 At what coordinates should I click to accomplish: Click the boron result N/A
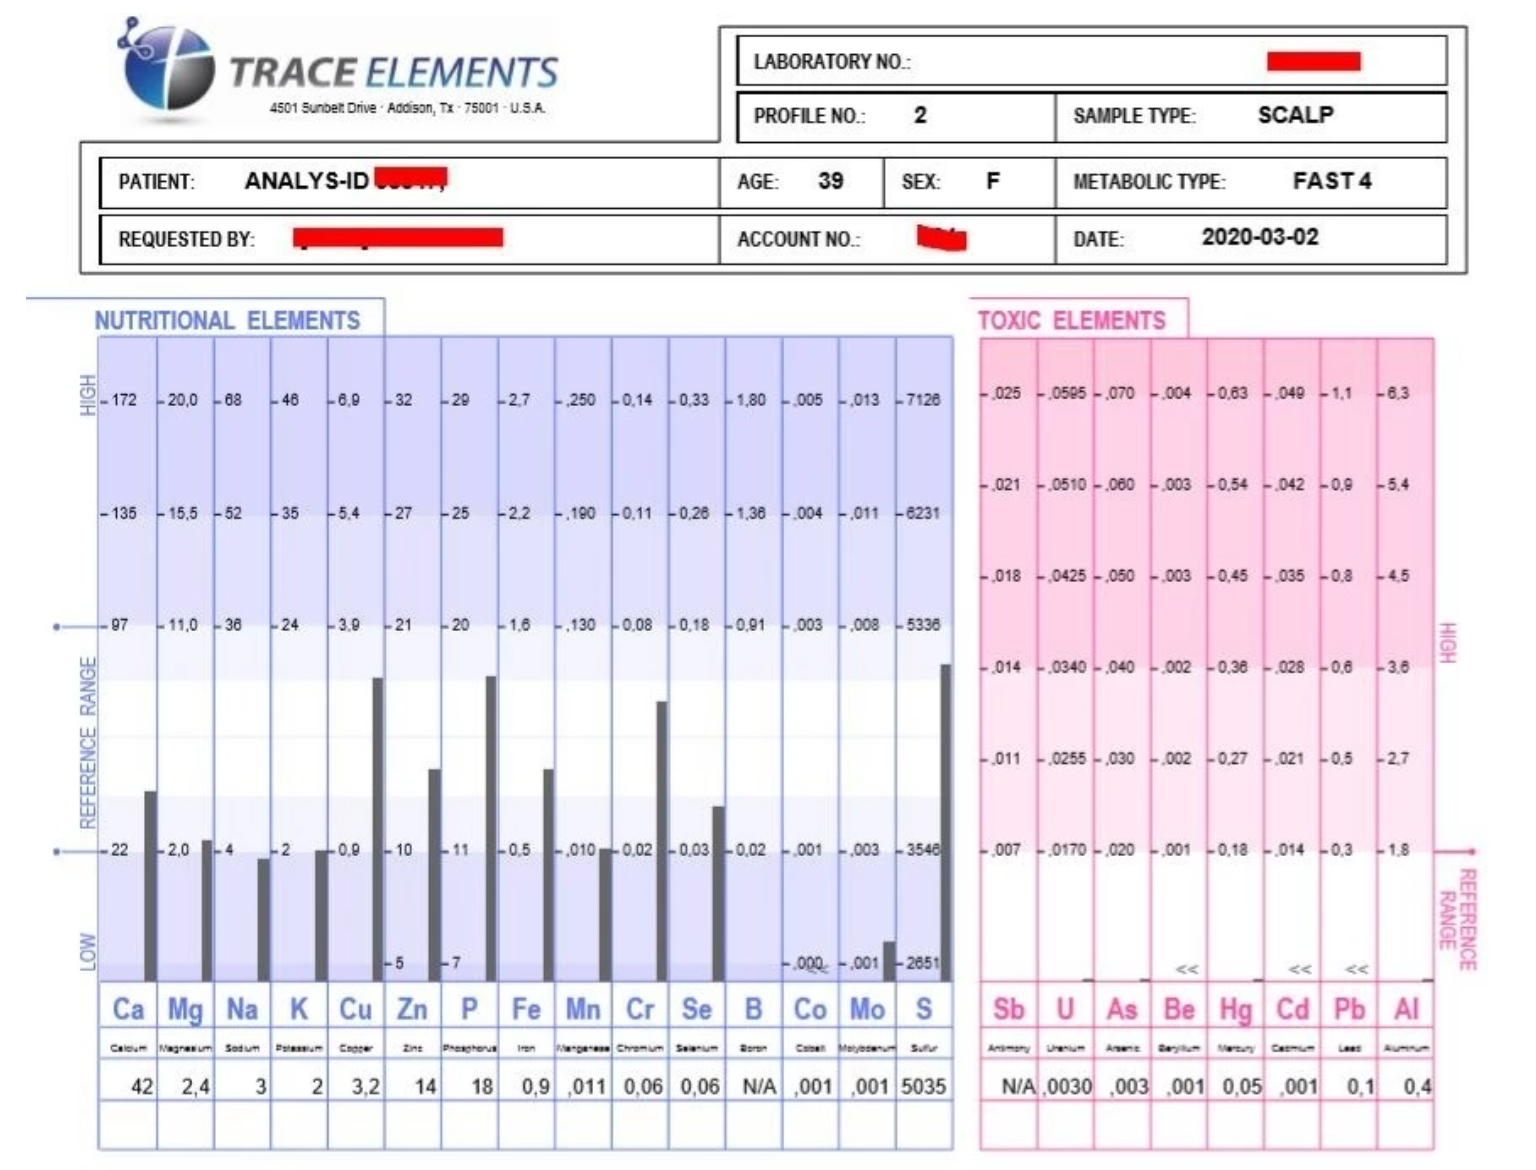click(x=759, y=1086)
